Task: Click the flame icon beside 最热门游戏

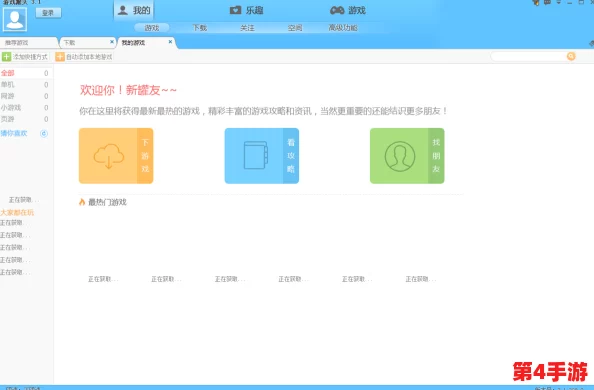Action: pos(82,202)
